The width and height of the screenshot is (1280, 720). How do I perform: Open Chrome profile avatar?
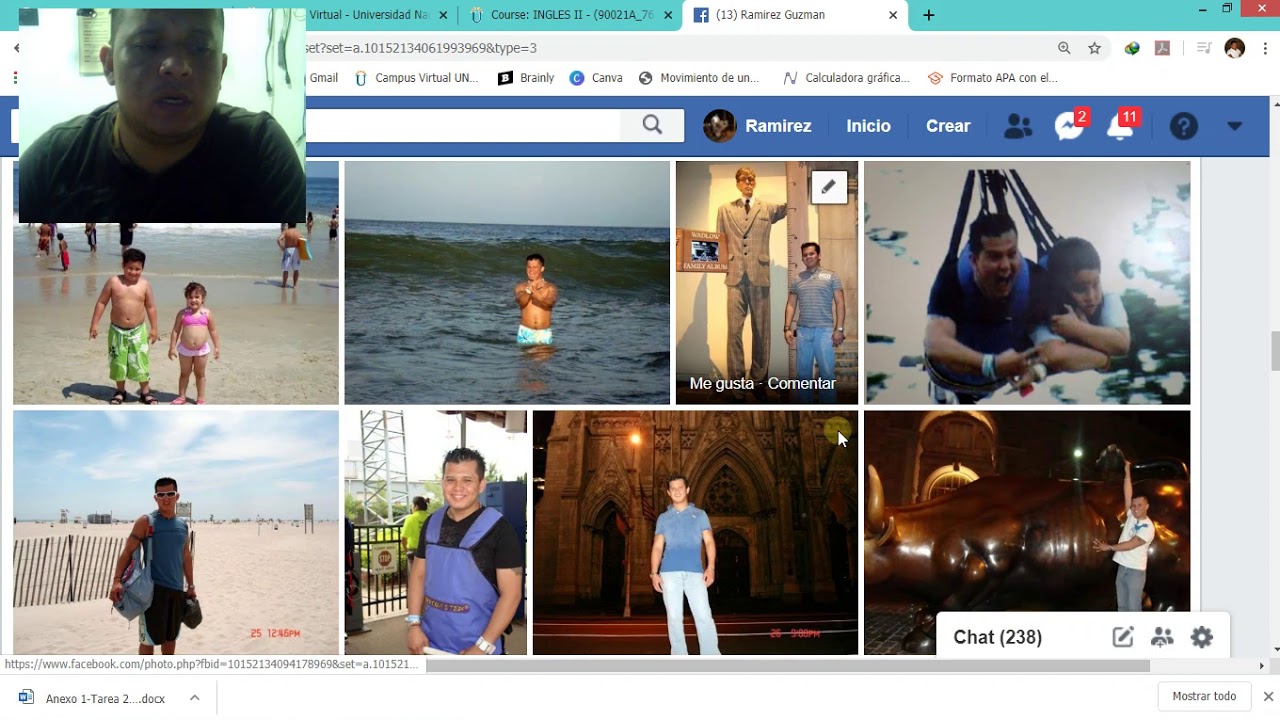1235,48
